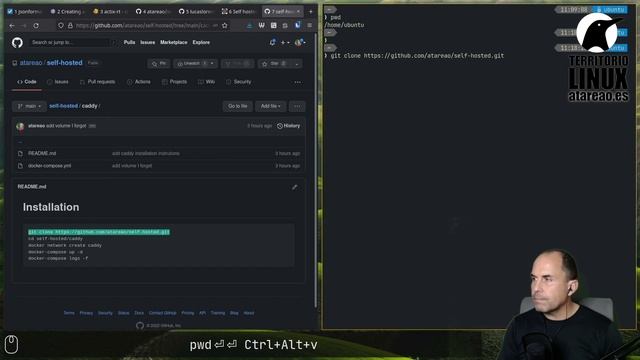Open the more options button near Add file
Viewport: 640px width, 360px height.
tap(297, 106)
